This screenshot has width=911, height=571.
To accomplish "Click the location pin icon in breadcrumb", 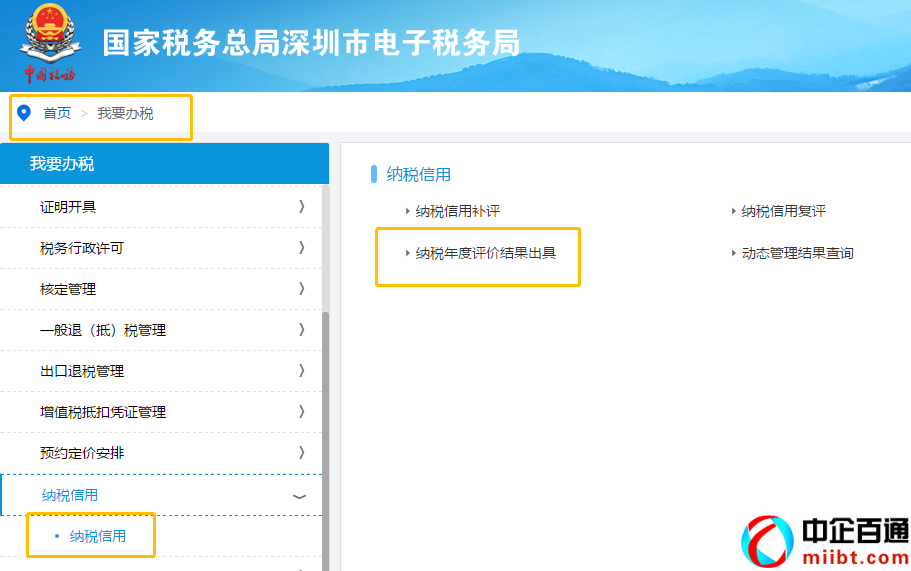I will tap(24, 113).
